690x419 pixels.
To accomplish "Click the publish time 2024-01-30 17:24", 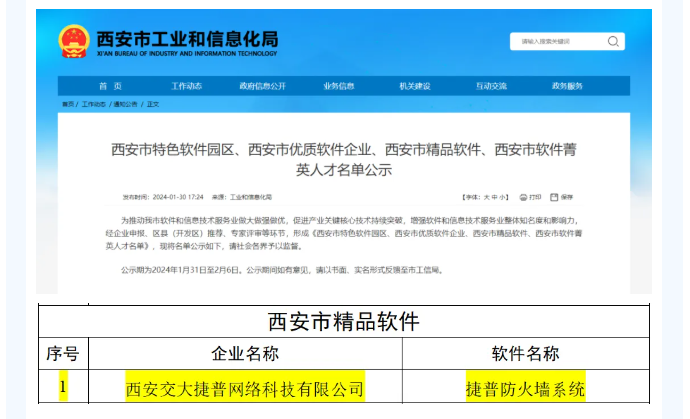I will pyautogui.click(x=178, y=197).
